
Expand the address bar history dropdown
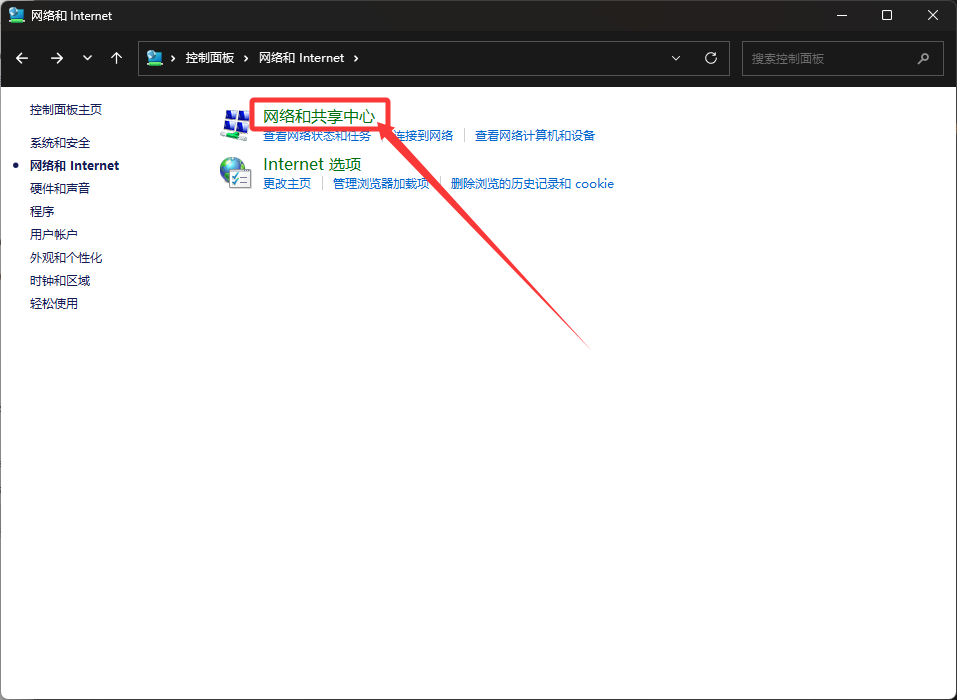tap(676, 58)
